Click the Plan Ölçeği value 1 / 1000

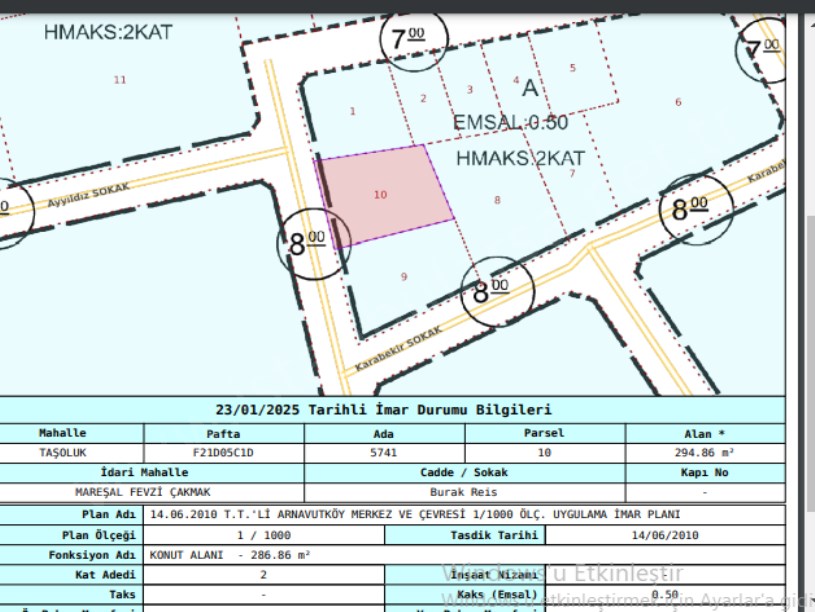click(x=265, y=535)
